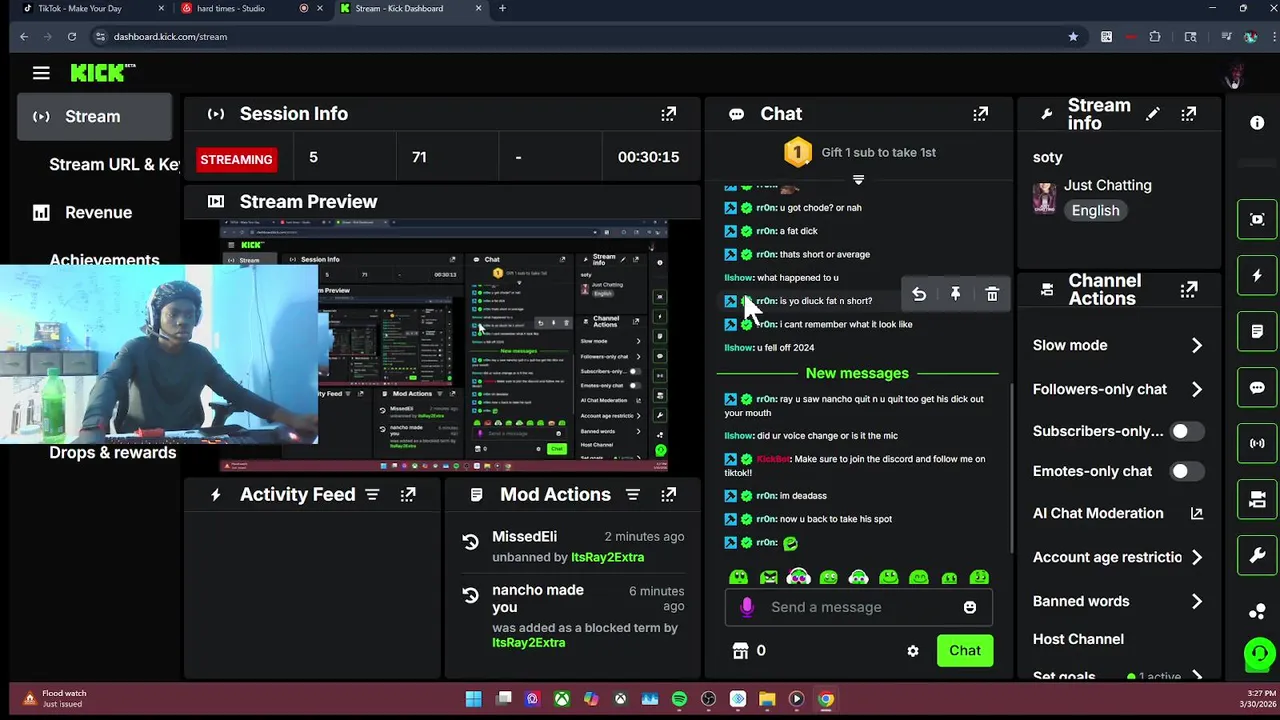Undo the MissedEli unban mod action

(x=470, y=542)
